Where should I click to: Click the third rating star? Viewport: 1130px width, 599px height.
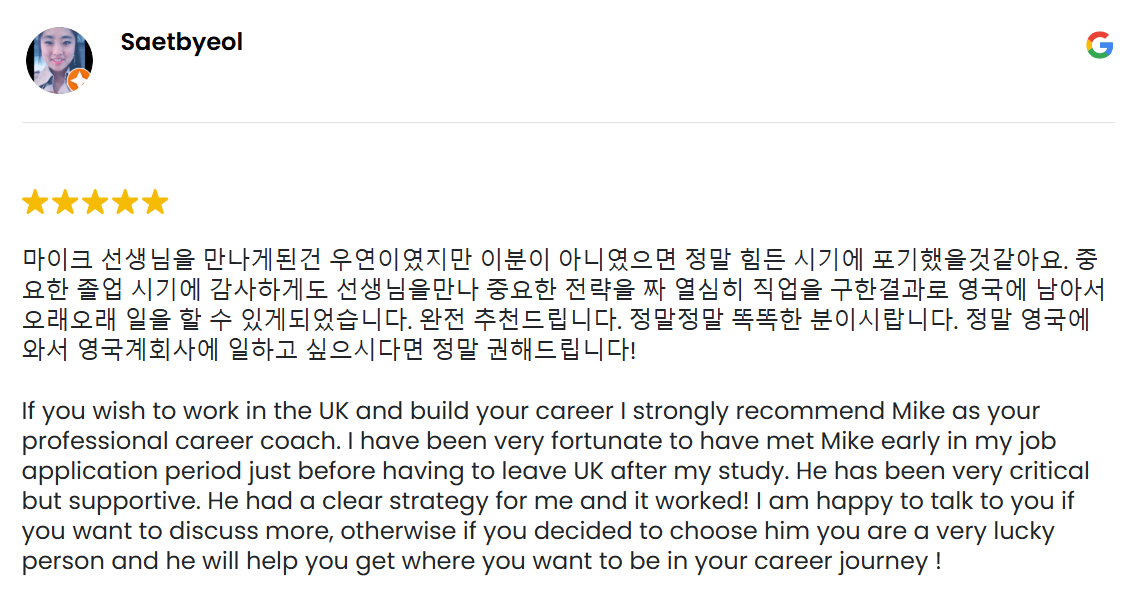coord(95,203)
